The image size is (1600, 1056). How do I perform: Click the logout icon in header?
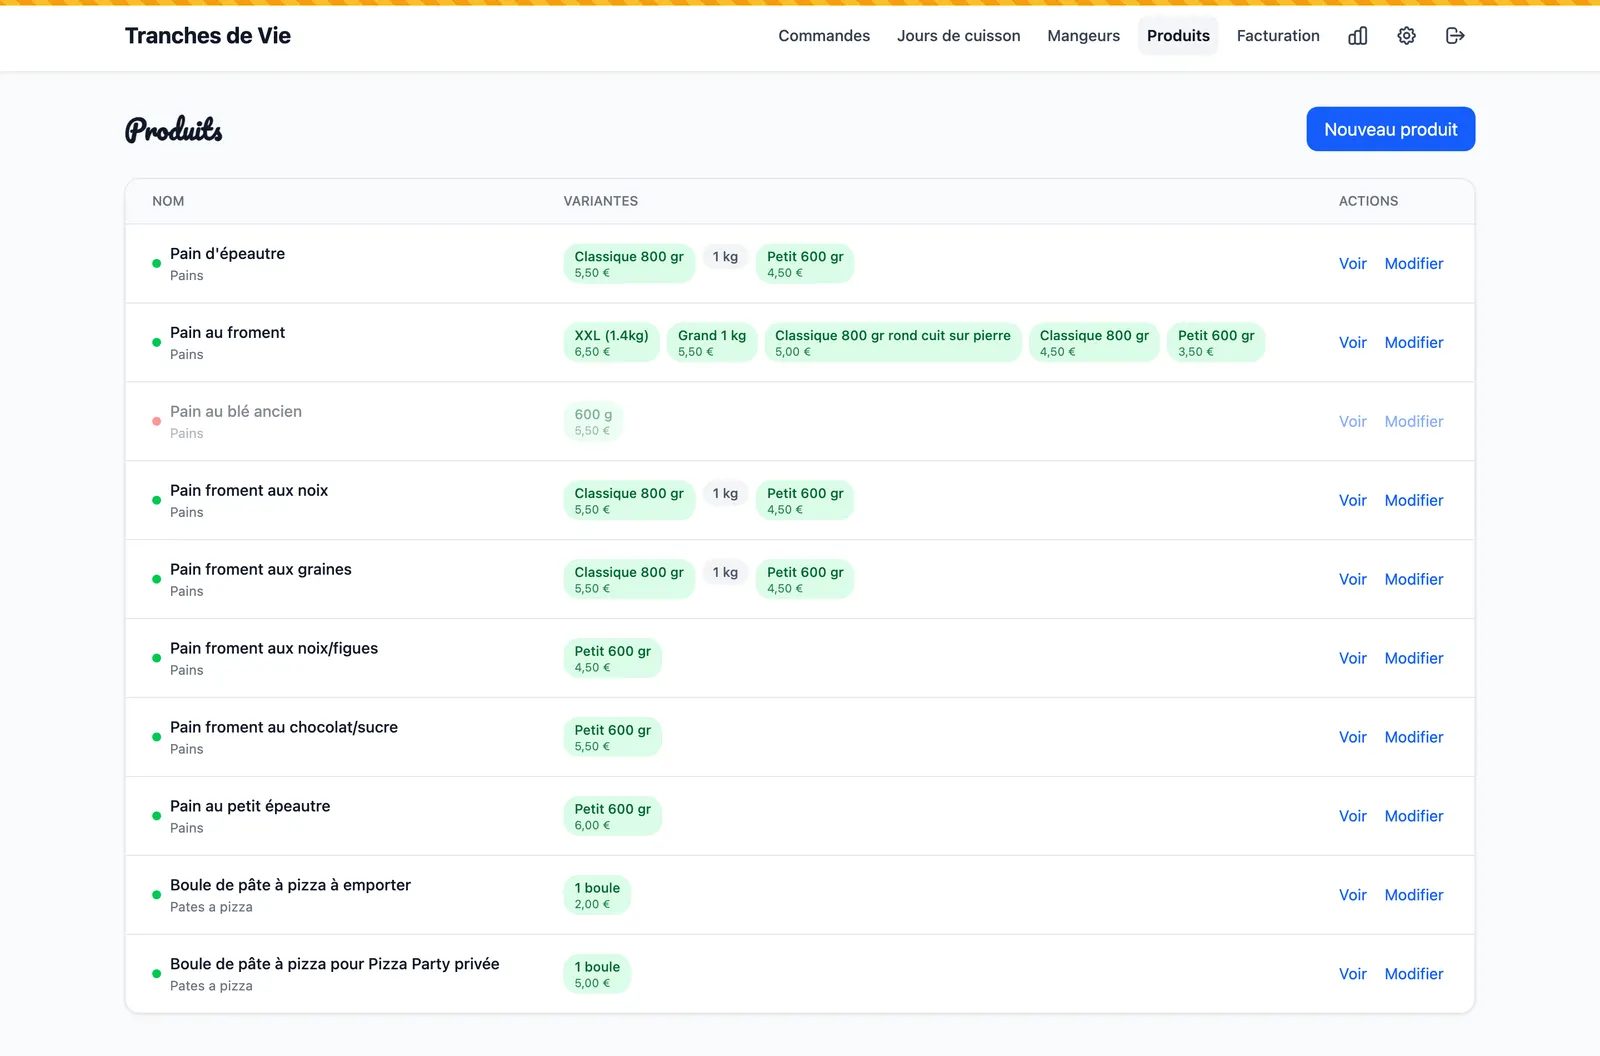click(x=1455, y=36)
